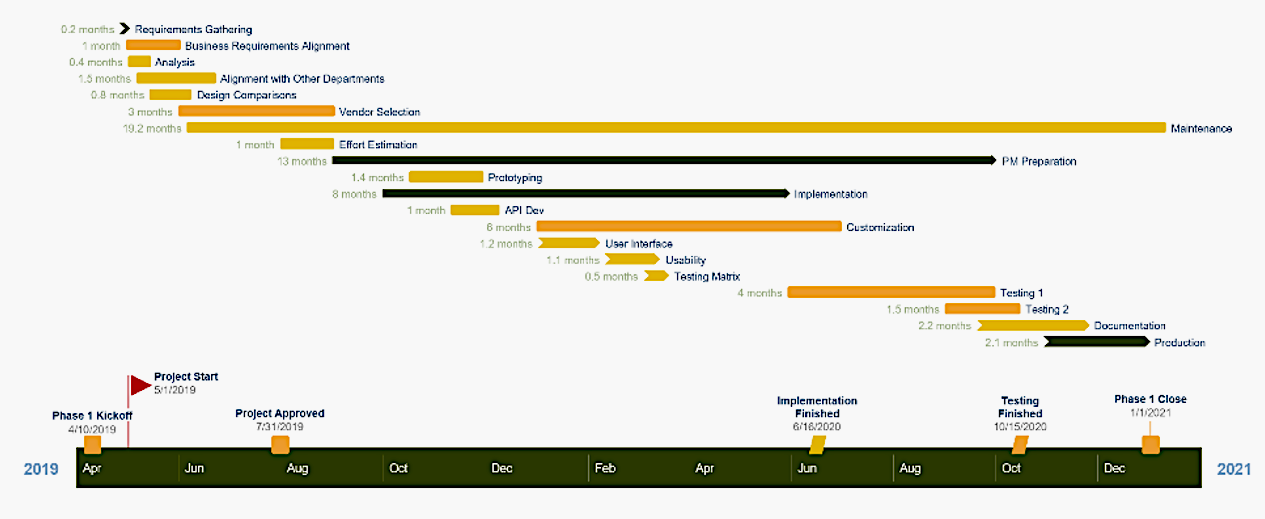Click the Requirements Gathering chevron icon

click(x=124, y=29)
